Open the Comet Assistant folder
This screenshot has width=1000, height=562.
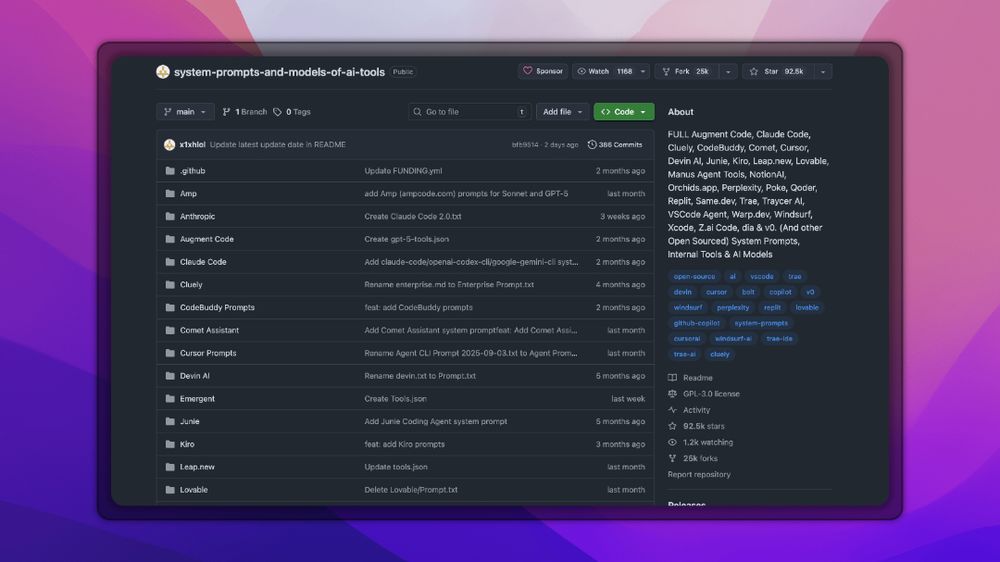pyautogui.click(x=209, y=330)
